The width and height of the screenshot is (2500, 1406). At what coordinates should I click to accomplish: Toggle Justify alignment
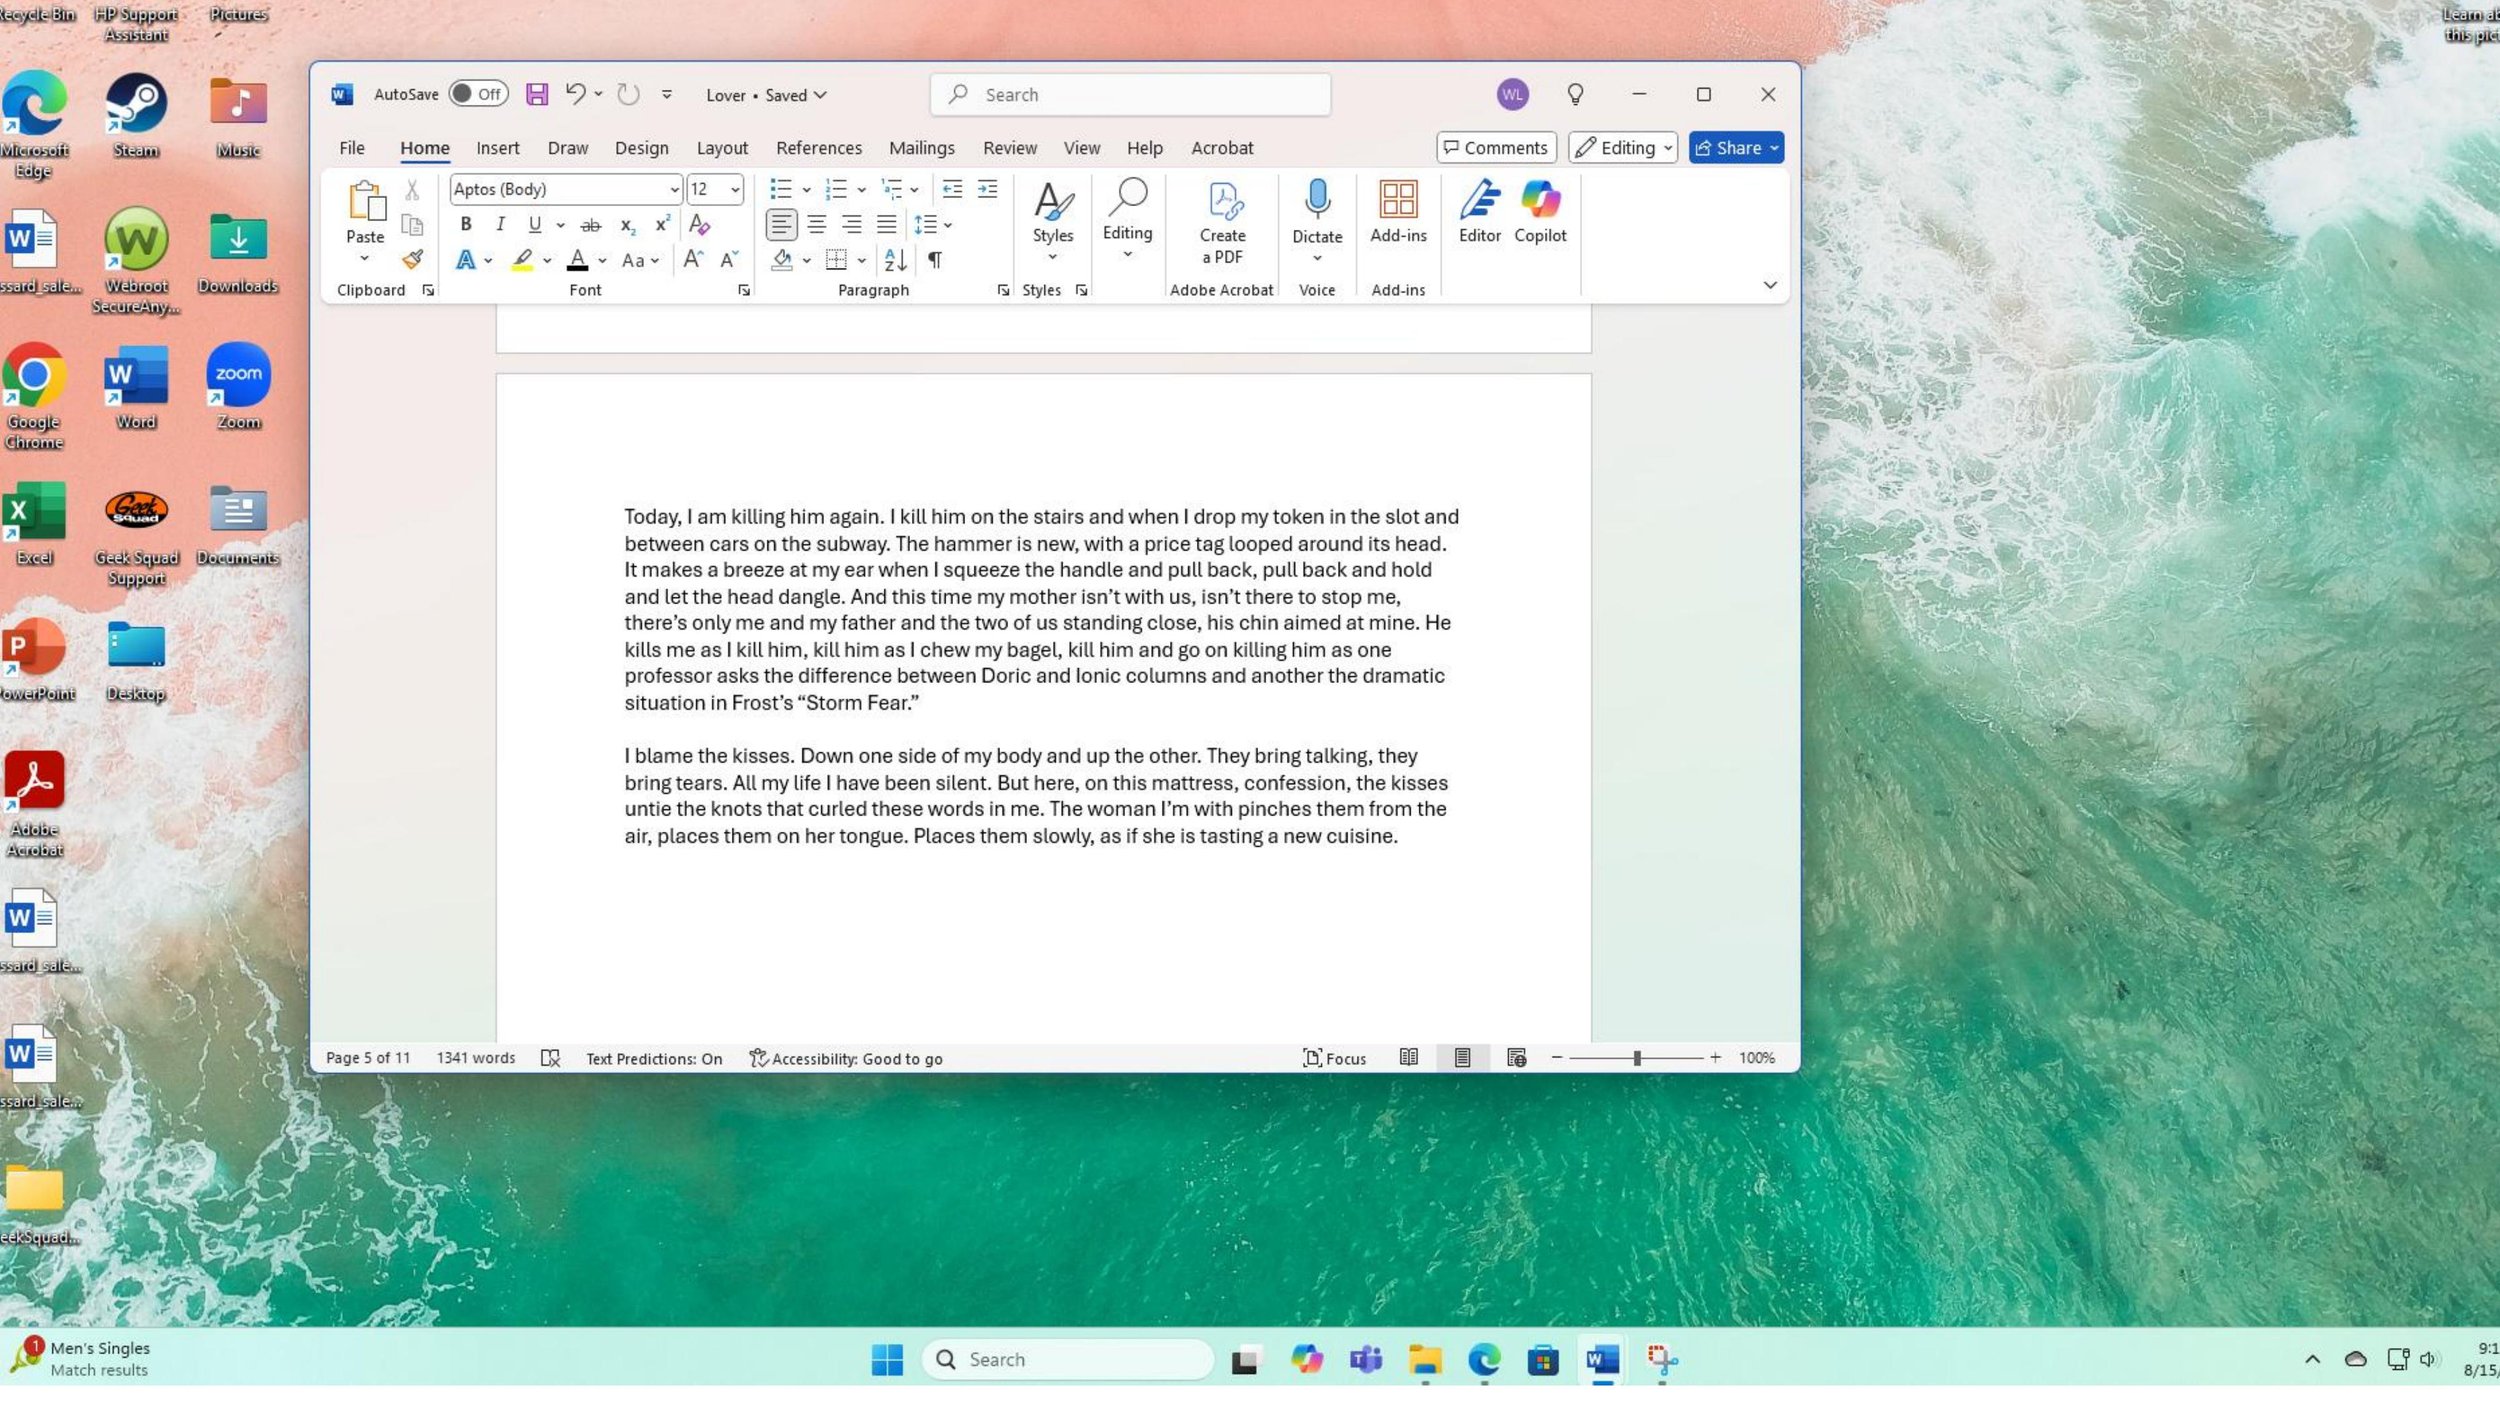tap(886, 225)
